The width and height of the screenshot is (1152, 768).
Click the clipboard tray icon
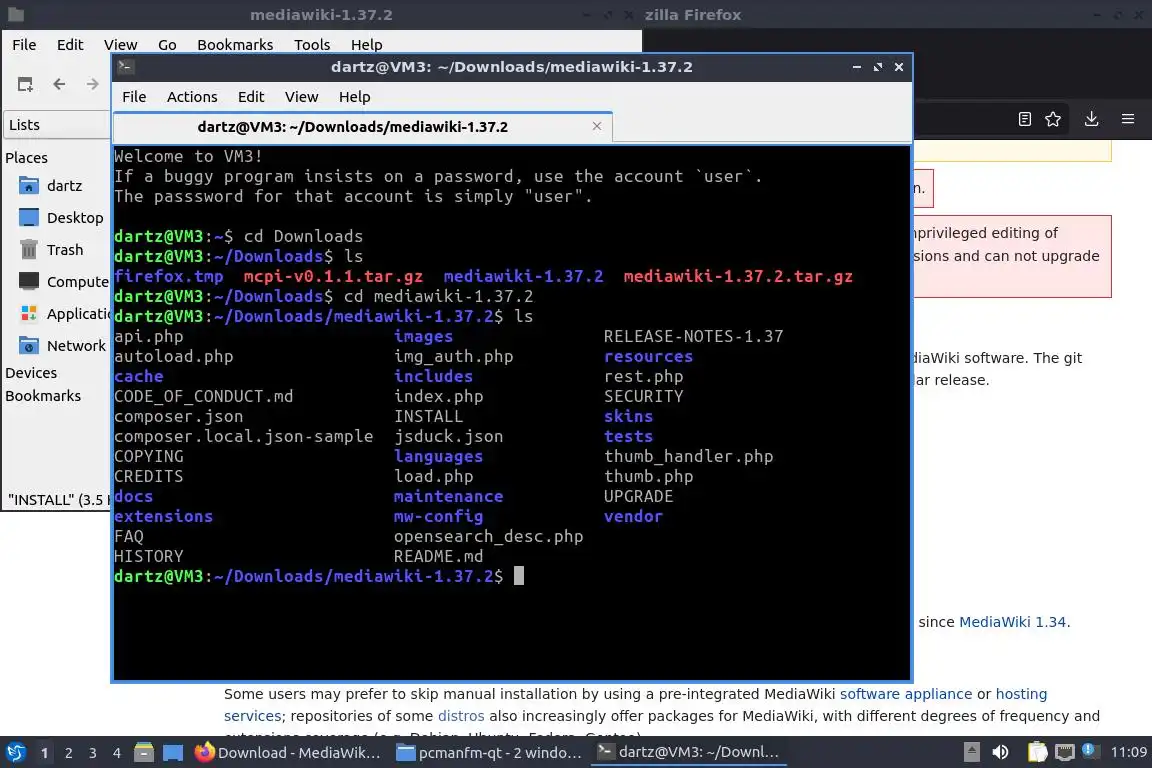click(1037, 752)
